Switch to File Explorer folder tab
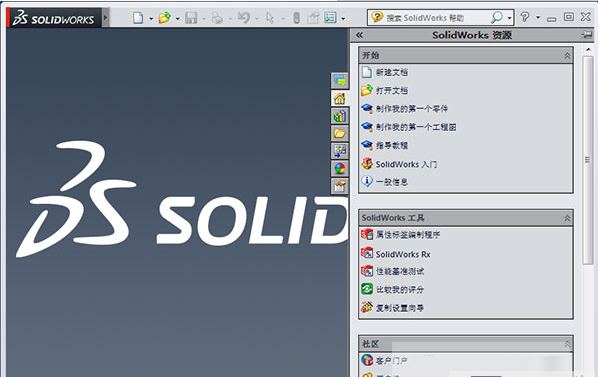The width and height of the screenshot is (598, 377). tap(339, 133)
